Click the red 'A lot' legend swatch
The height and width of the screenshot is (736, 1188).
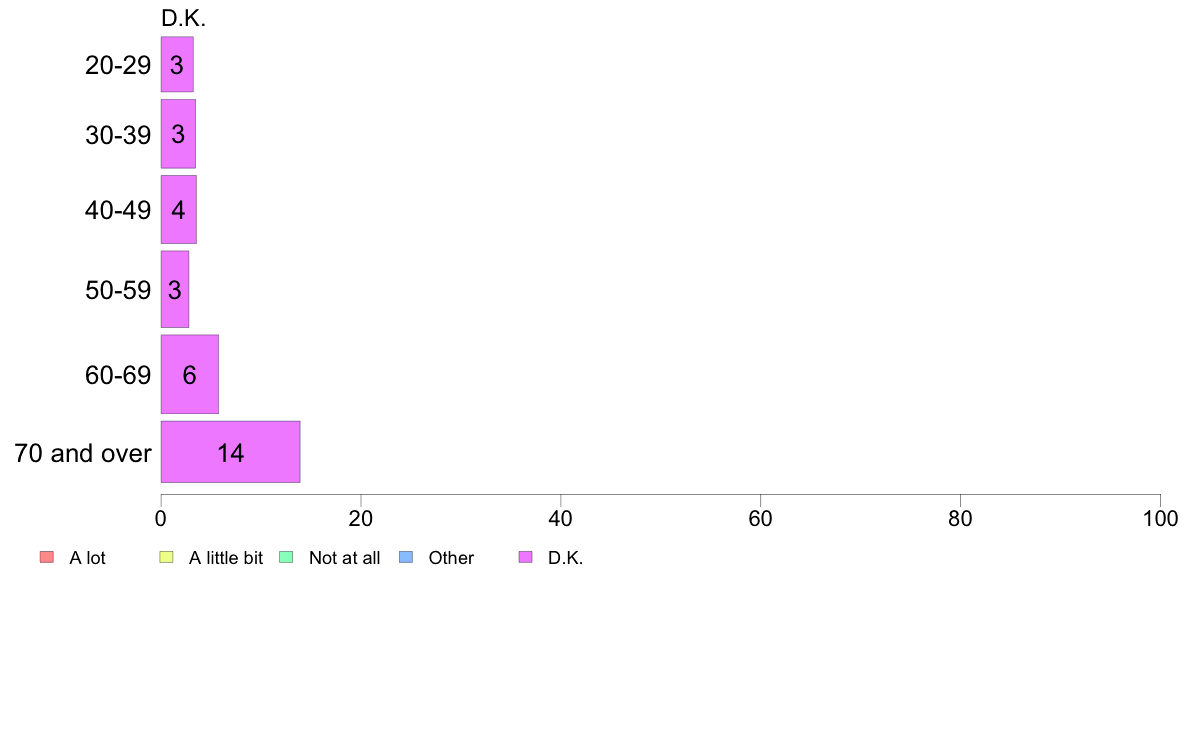47,557
